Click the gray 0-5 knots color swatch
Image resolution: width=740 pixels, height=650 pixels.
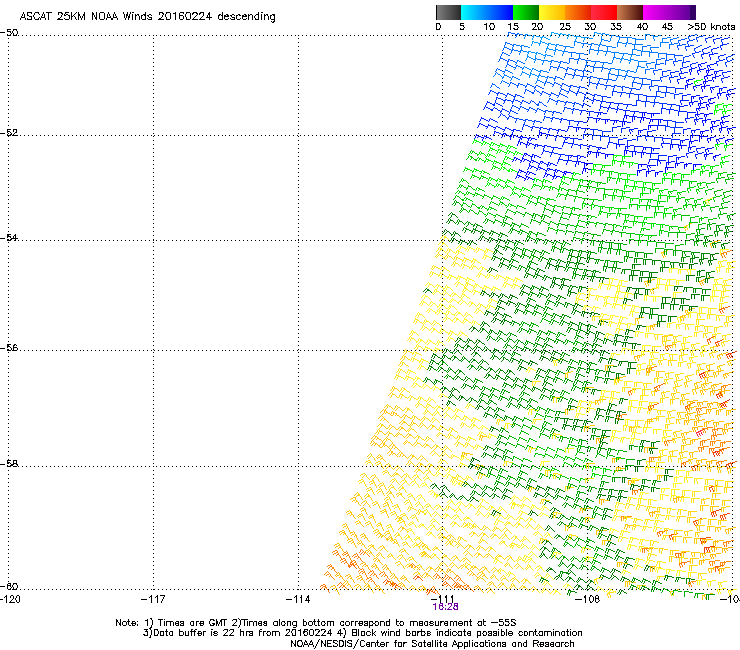tap(448, 12)
